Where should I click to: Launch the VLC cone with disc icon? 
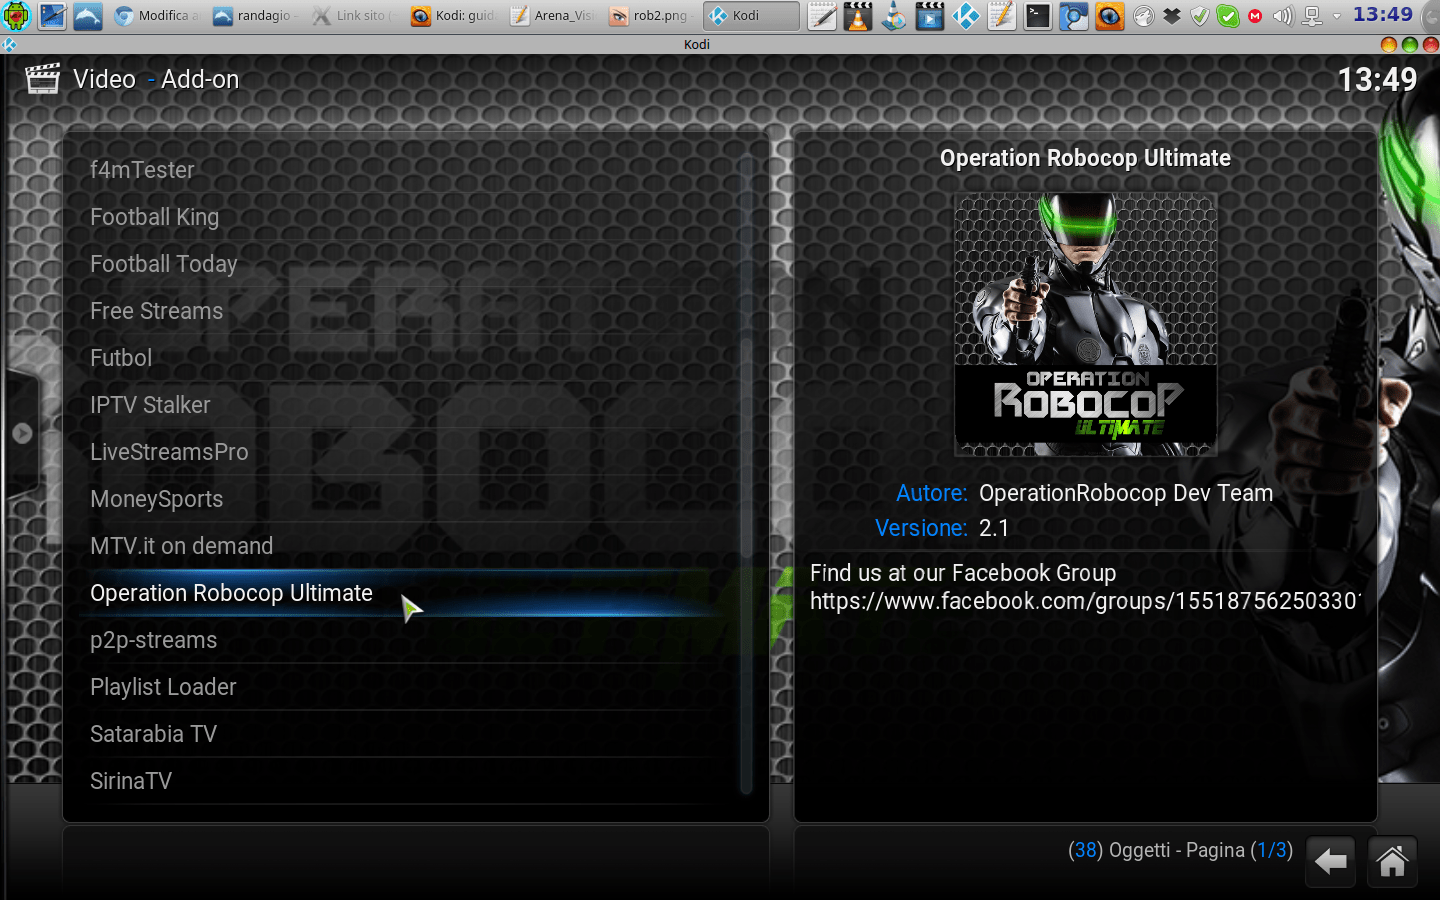click(x=894, y=16)
